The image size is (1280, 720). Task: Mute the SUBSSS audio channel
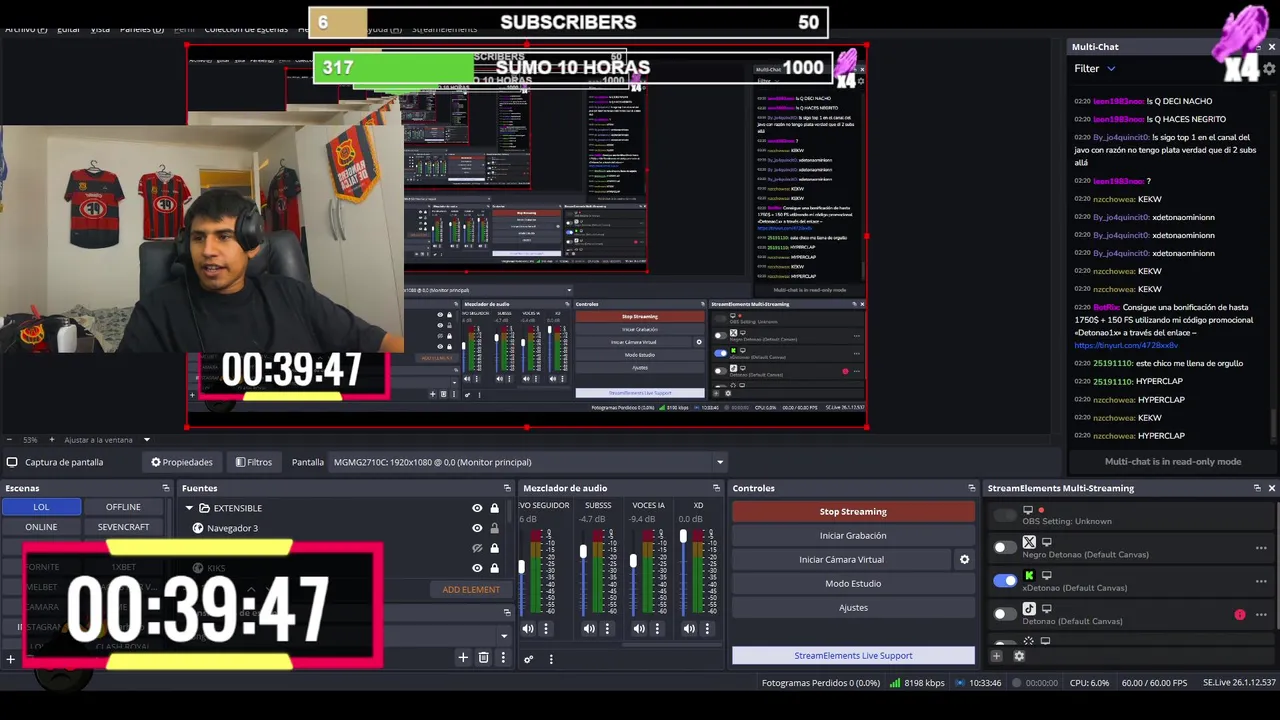[x=589, y=629]
